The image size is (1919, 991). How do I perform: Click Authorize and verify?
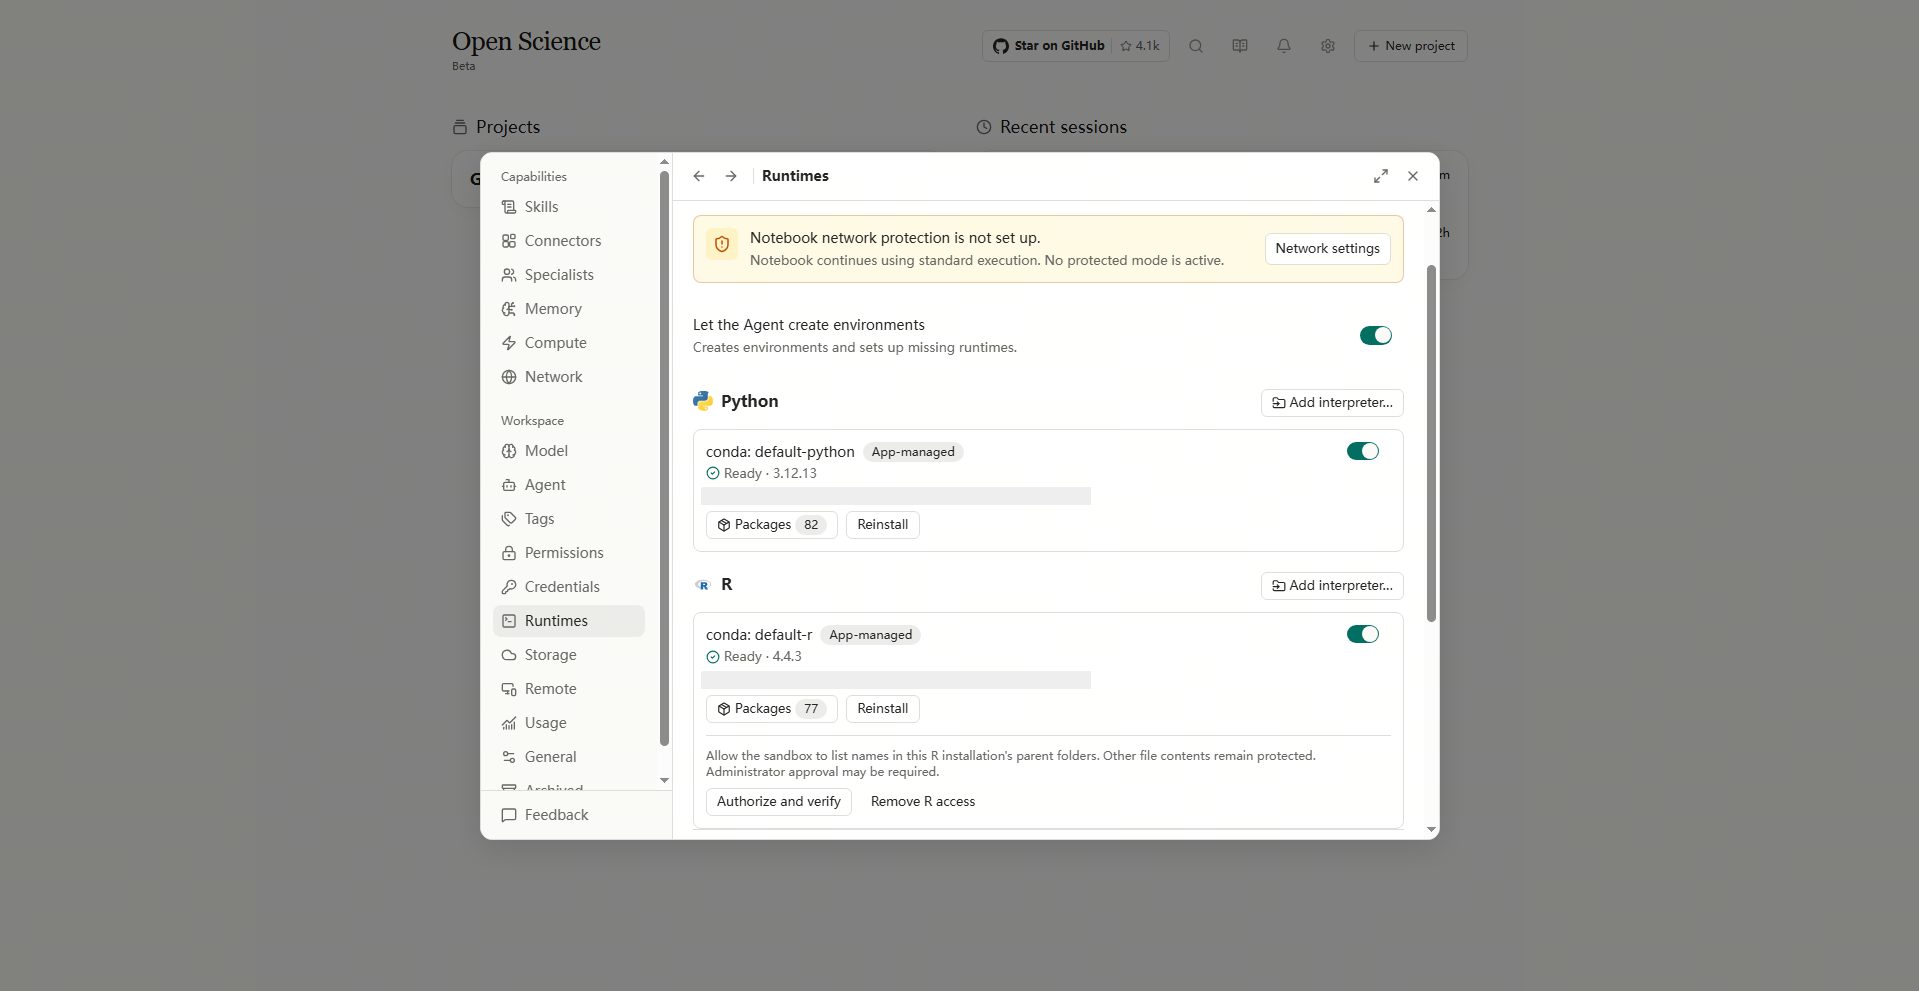[779, 802]
